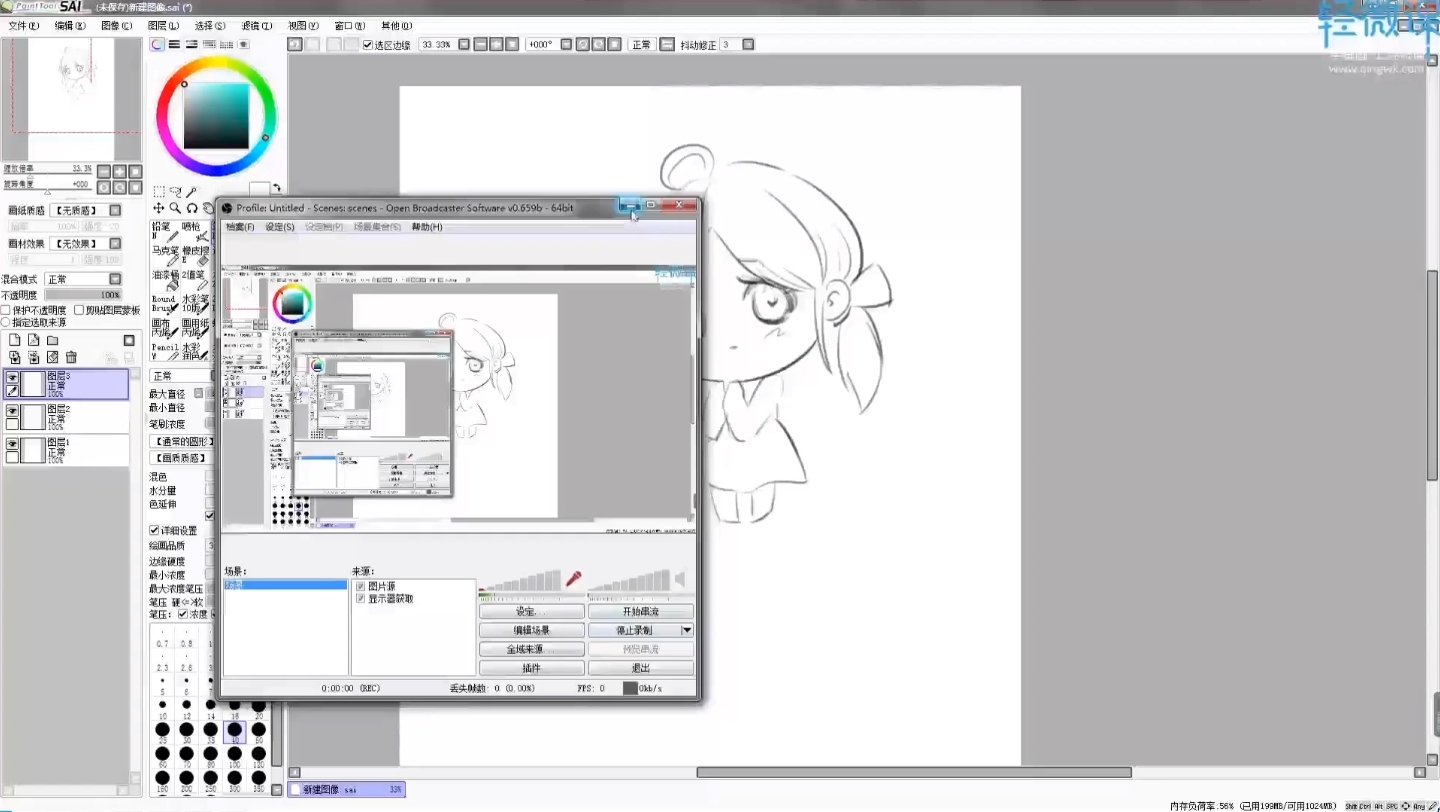Click the 设定... button in OBS
The image size is (1440, 812).
coord(532,611)
